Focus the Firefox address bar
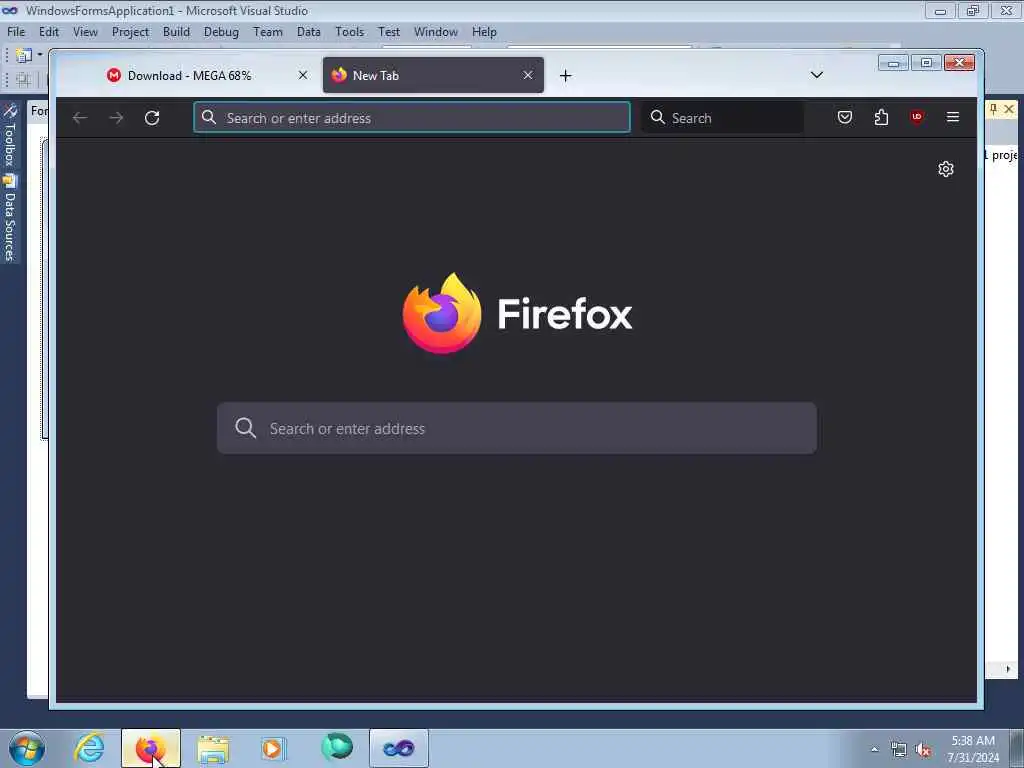Image resolution: width=1024 pixels, height=768 pixels. (x=412, y=118)
